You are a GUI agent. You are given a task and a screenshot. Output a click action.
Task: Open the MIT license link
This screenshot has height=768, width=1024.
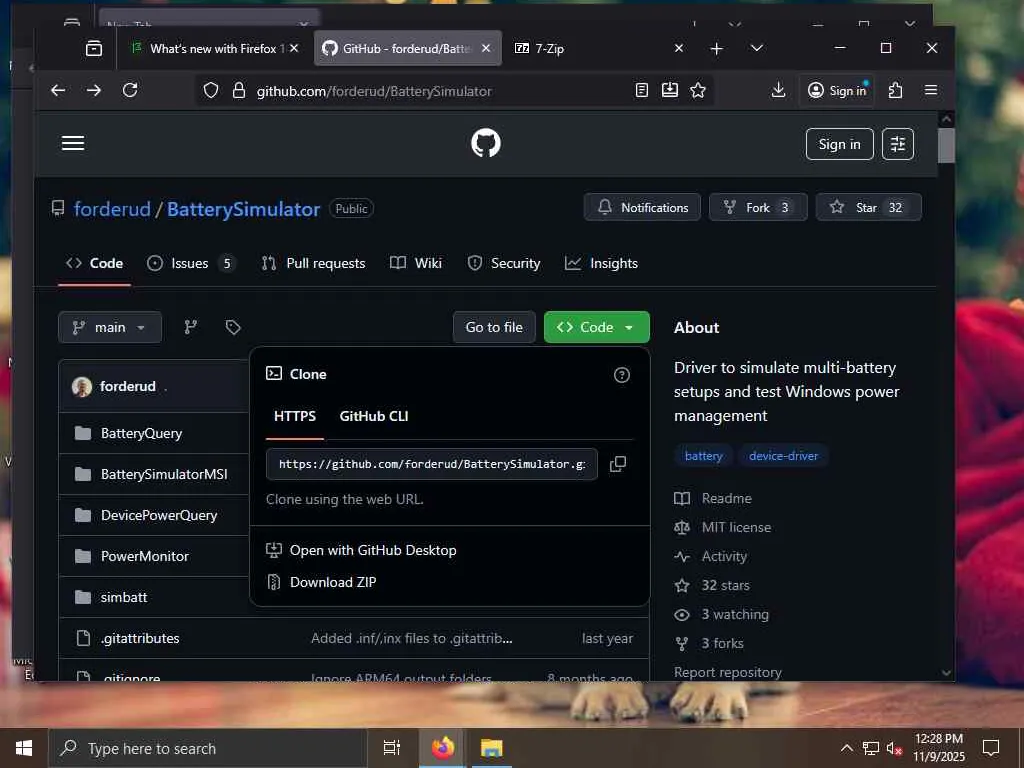(736, 527)
